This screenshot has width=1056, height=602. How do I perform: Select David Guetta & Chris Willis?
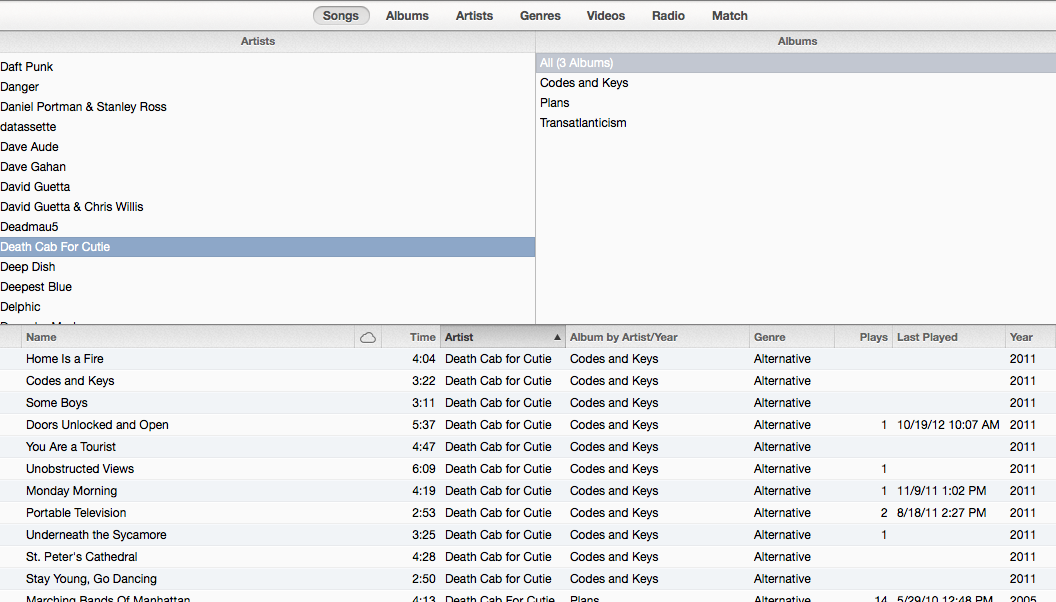pyautogui.click(x=267, y=207)
